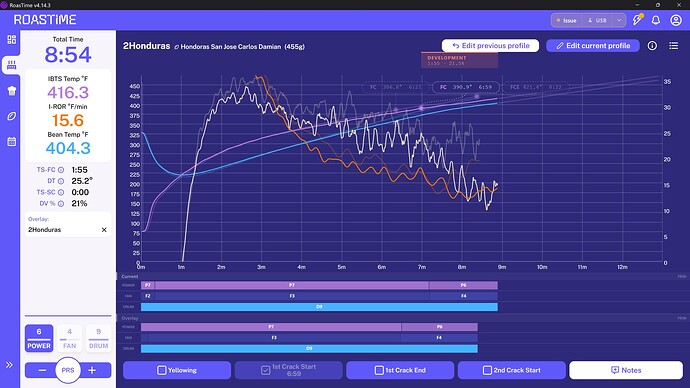Click the Total Time 8:54 value
The image size is (690, 388).
pos(68,55)
